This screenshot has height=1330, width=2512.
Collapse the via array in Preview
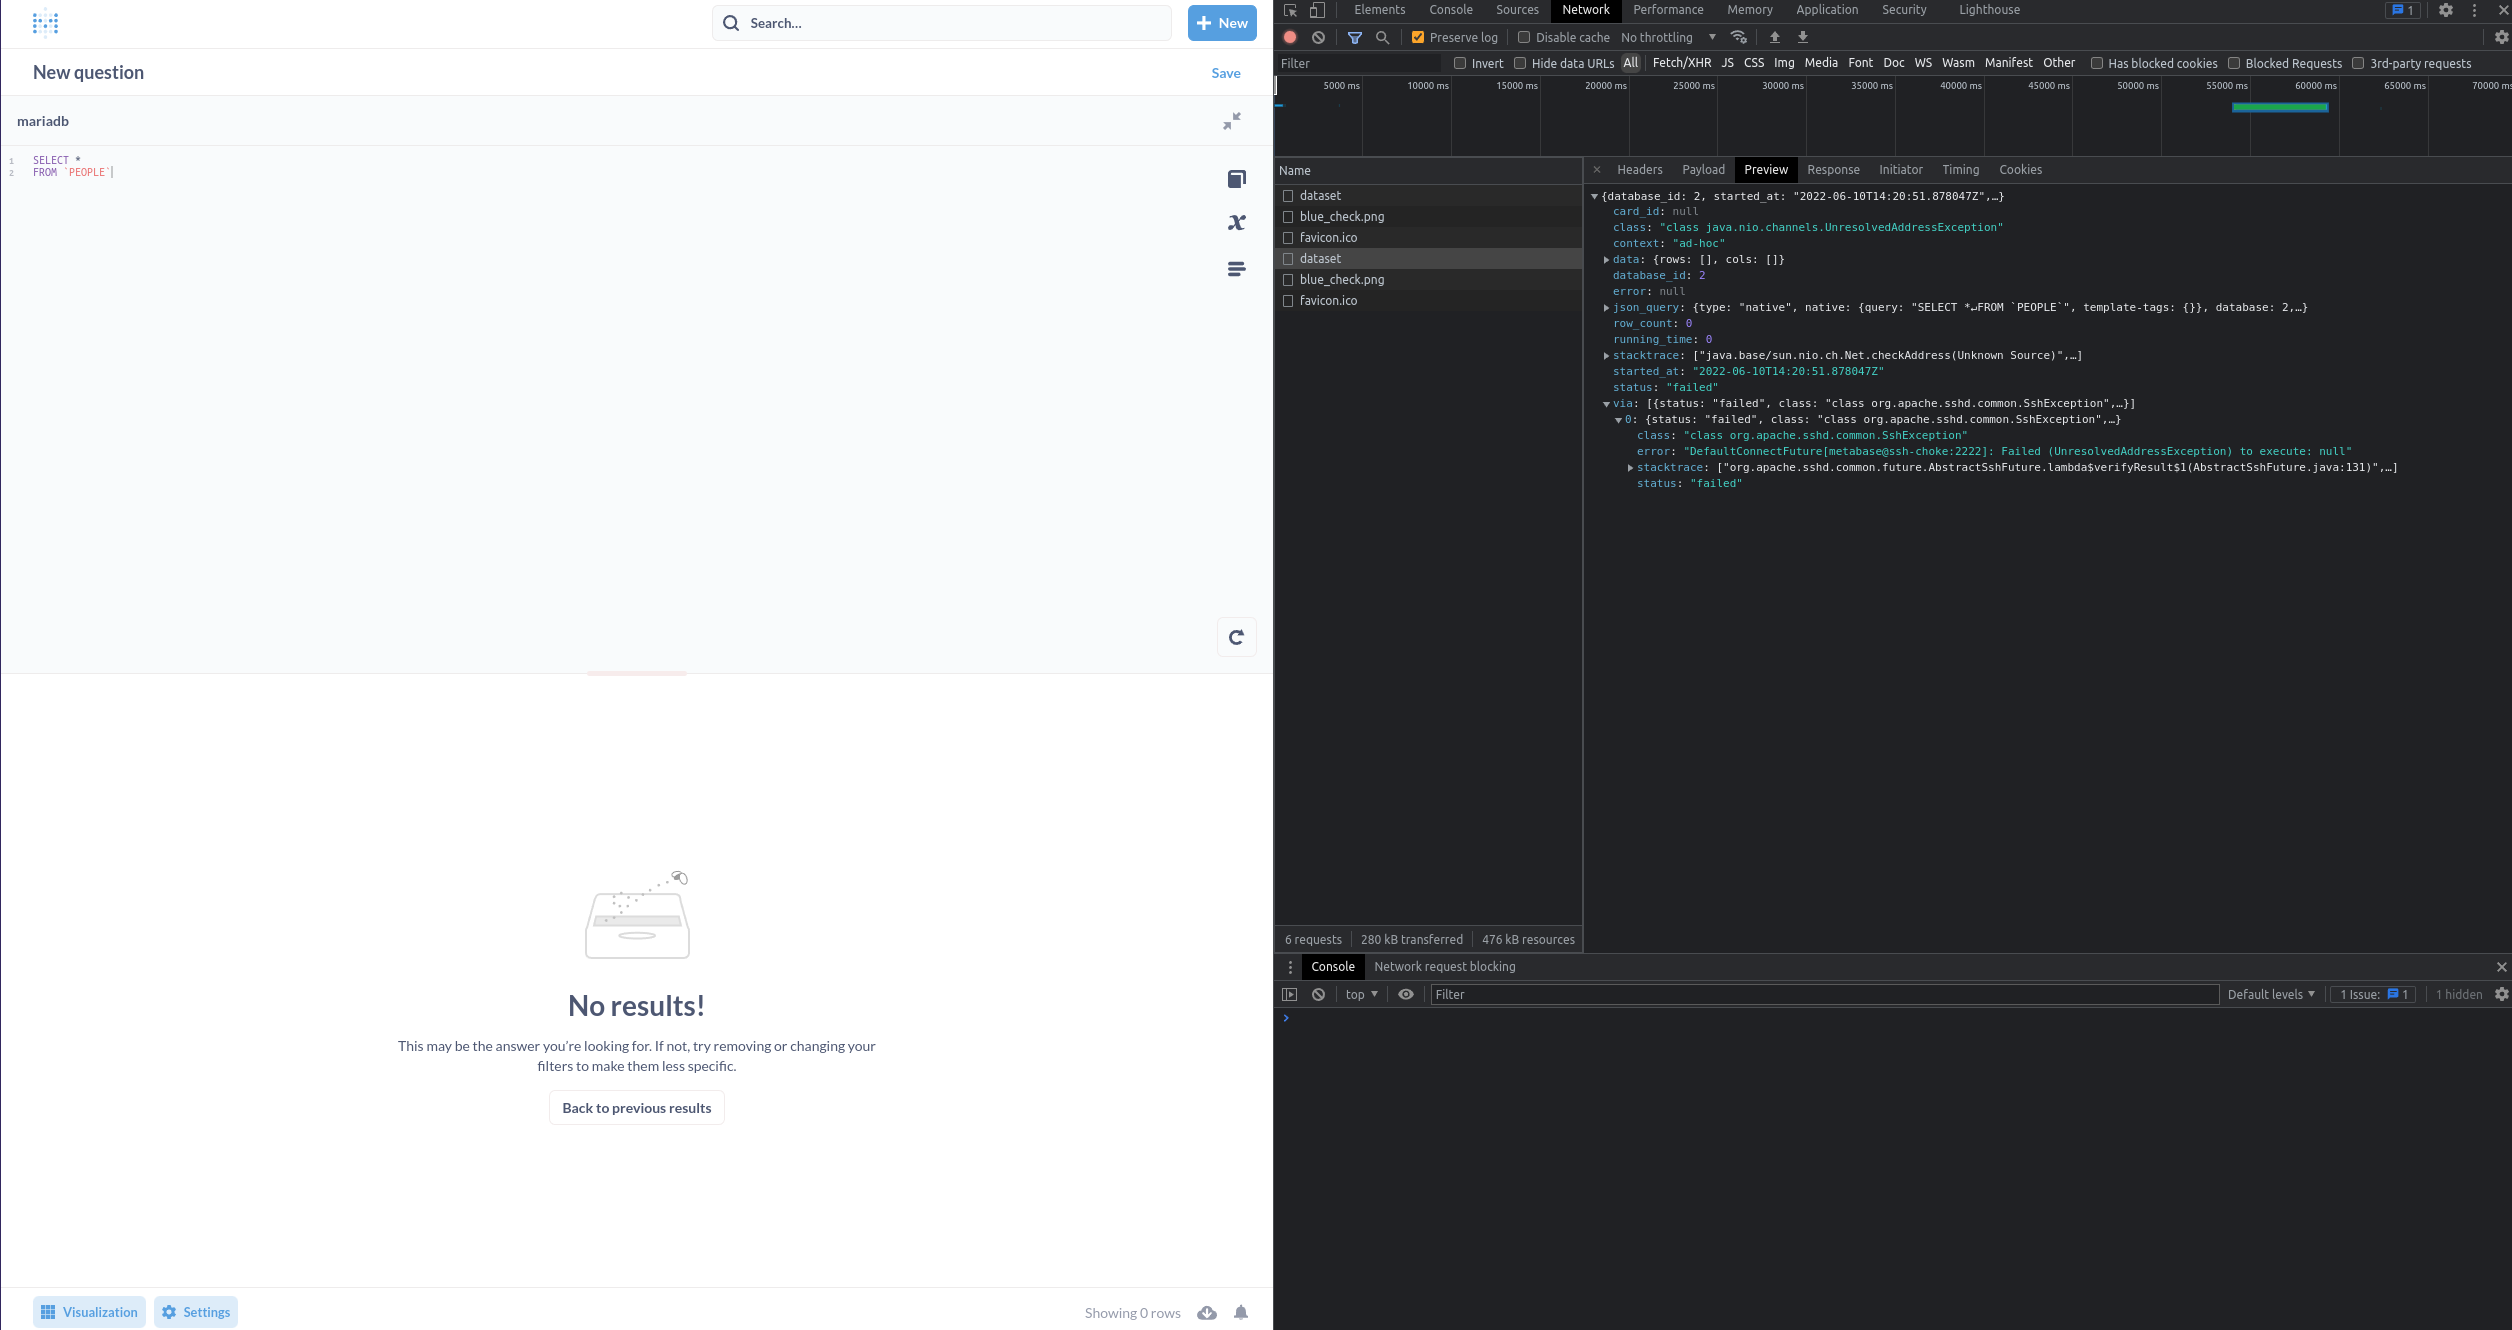tap(1609, 403)
